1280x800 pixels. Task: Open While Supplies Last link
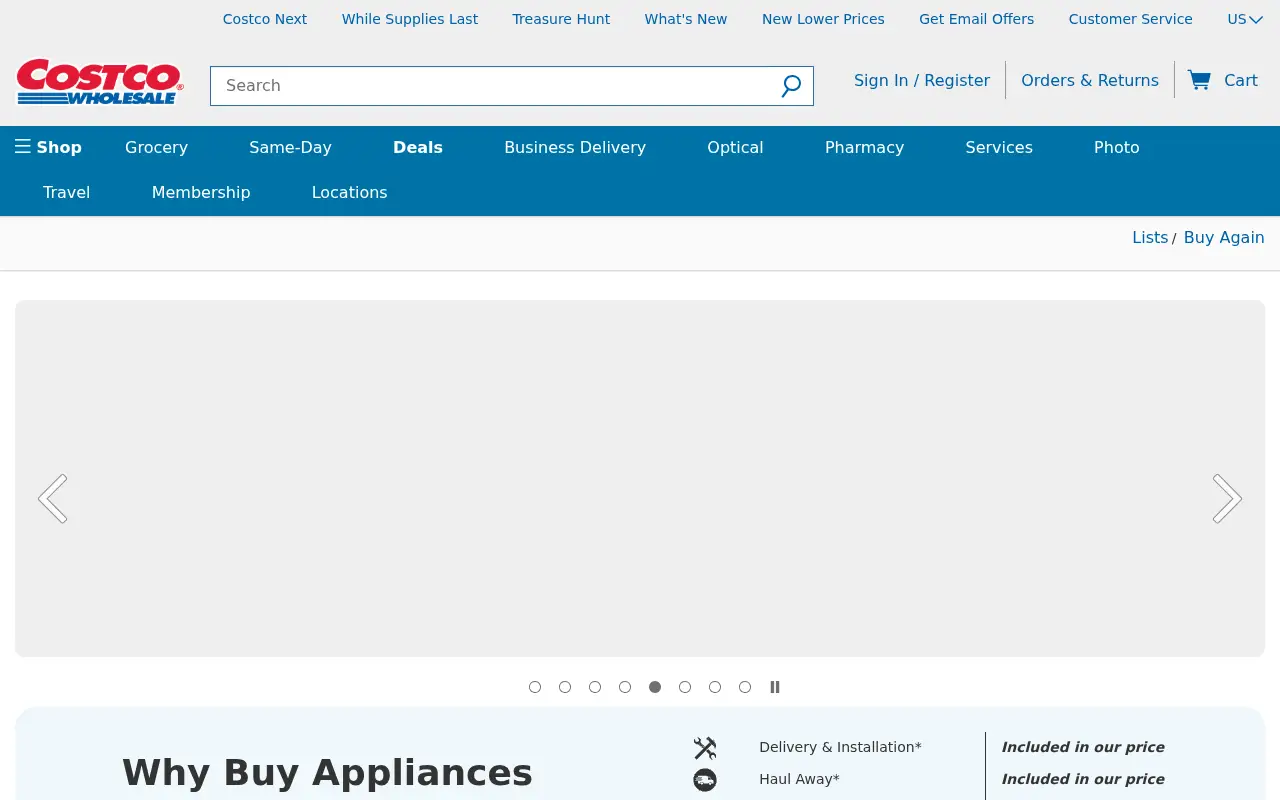pos(410,19)
